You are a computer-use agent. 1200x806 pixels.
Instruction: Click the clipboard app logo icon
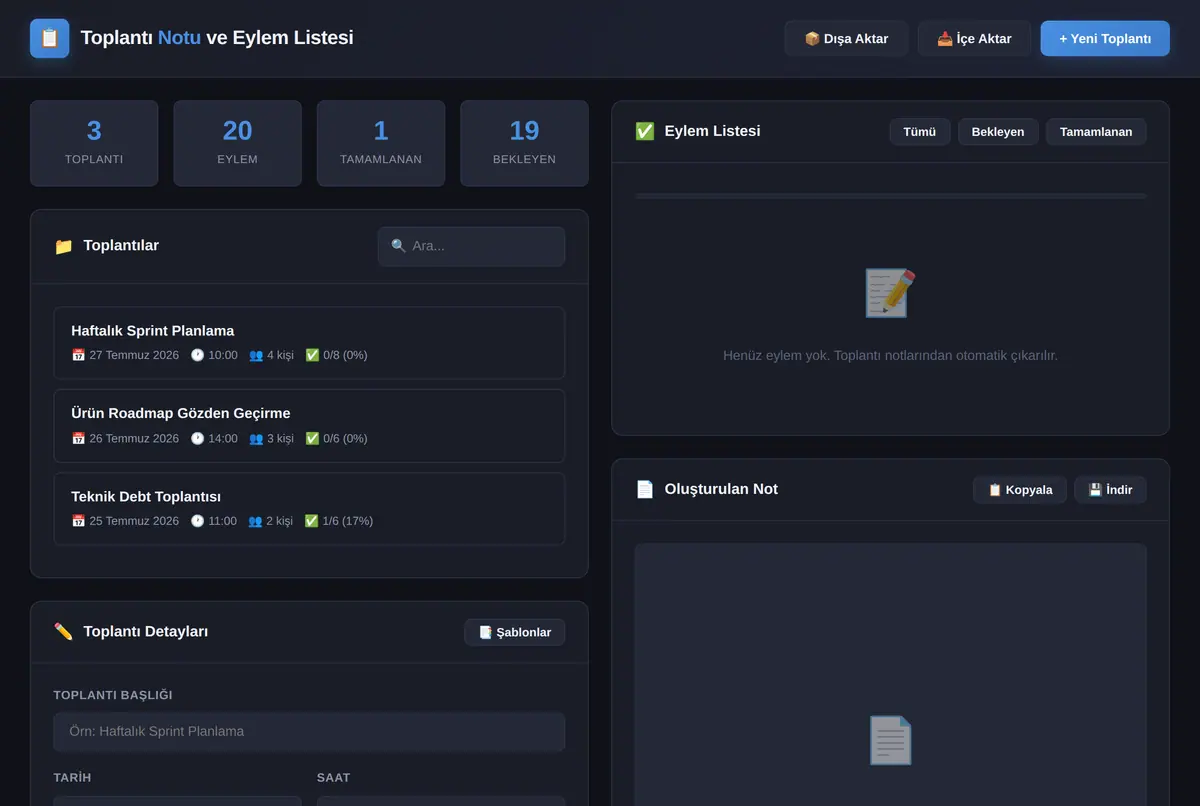click(50, 38)
